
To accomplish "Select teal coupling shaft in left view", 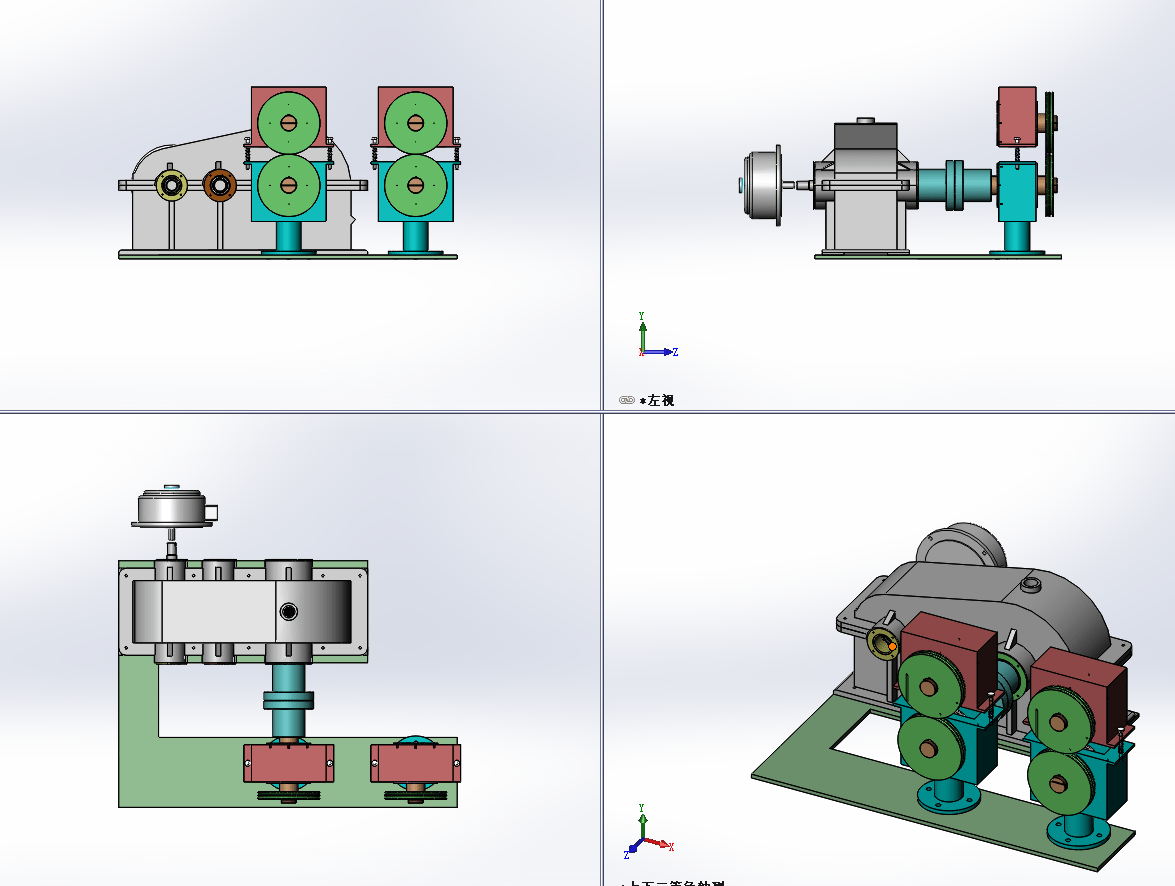I will coord(955,185).
